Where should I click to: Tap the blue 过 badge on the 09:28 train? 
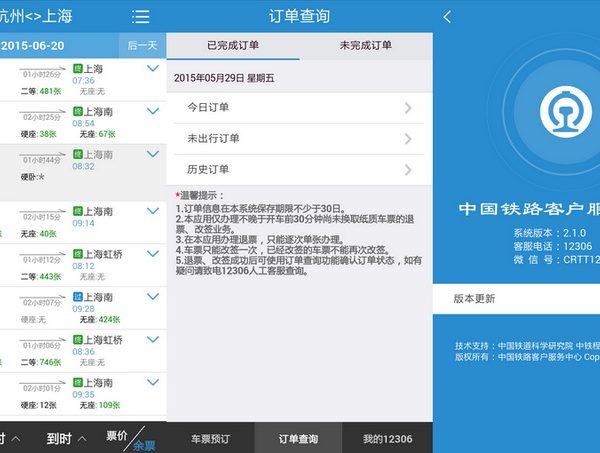pyautogui.click(x=77, y=298)
